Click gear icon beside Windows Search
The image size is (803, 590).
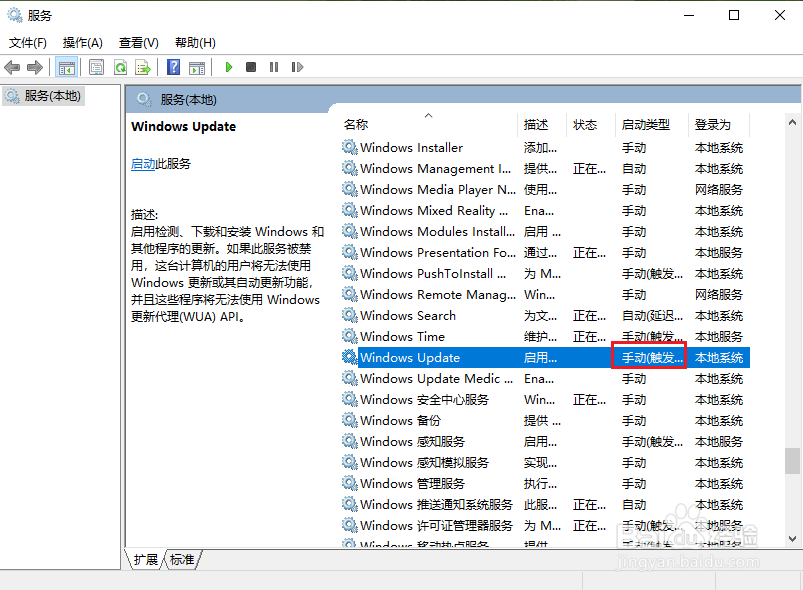point(350,315)
